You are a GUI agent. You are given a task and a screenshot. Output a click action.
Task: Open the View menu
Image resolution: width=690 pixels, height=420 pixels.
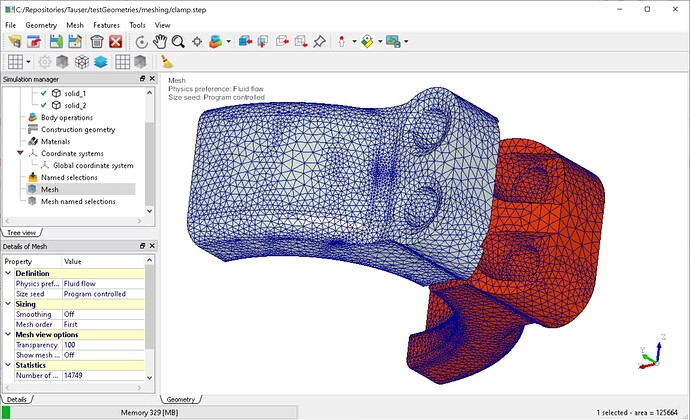point(162,25)
